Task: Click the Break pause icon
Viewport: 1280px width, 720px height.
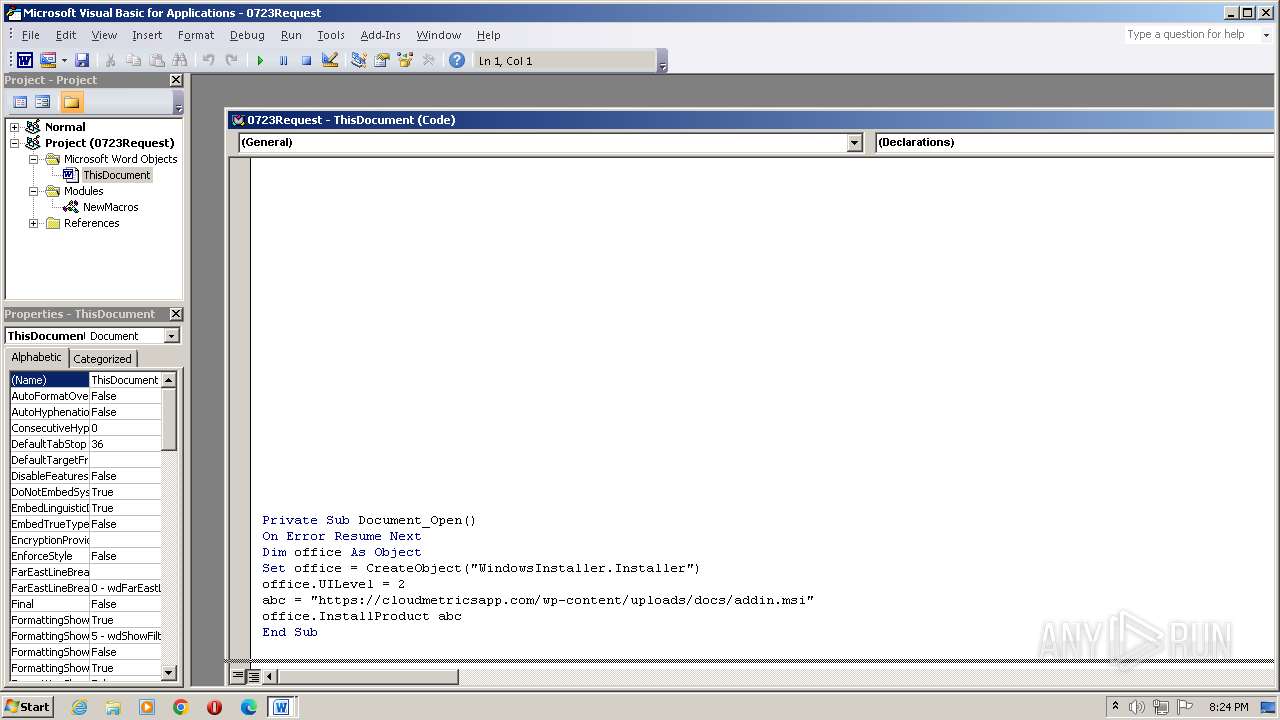Action: click(x=283, y=61)
